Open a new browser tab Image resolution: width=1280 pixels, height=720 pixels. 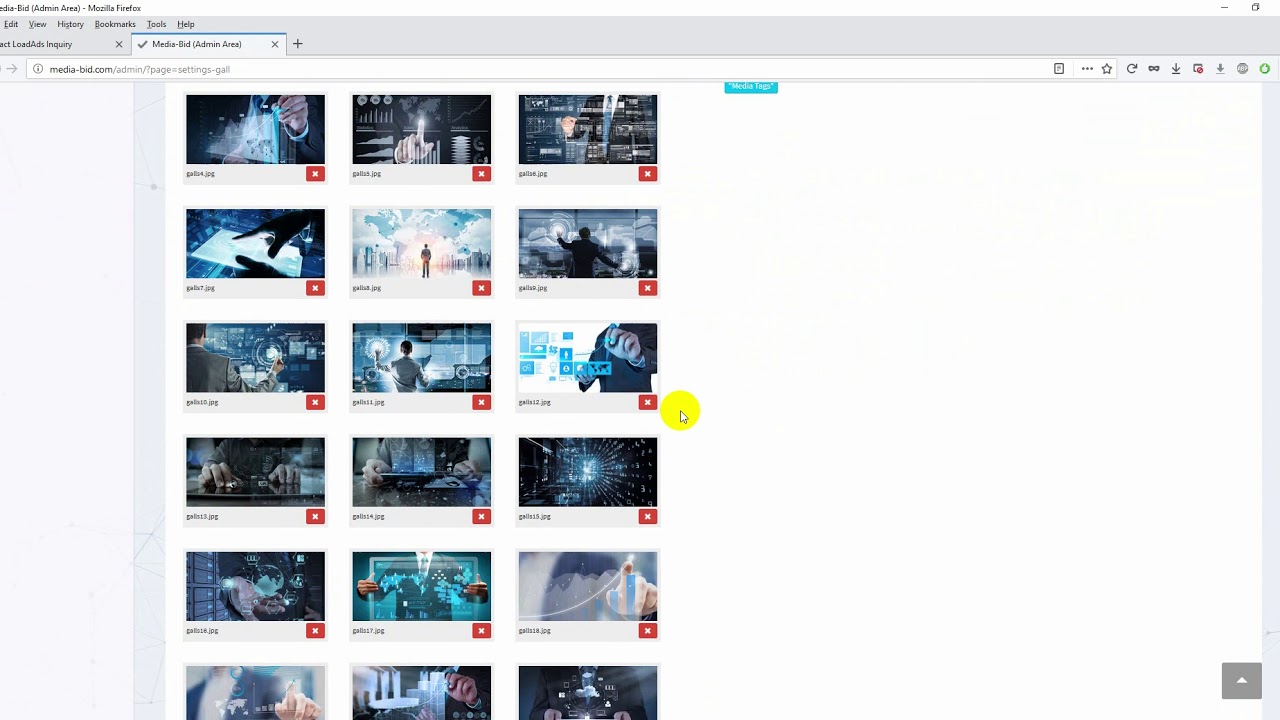click(297, 44)
